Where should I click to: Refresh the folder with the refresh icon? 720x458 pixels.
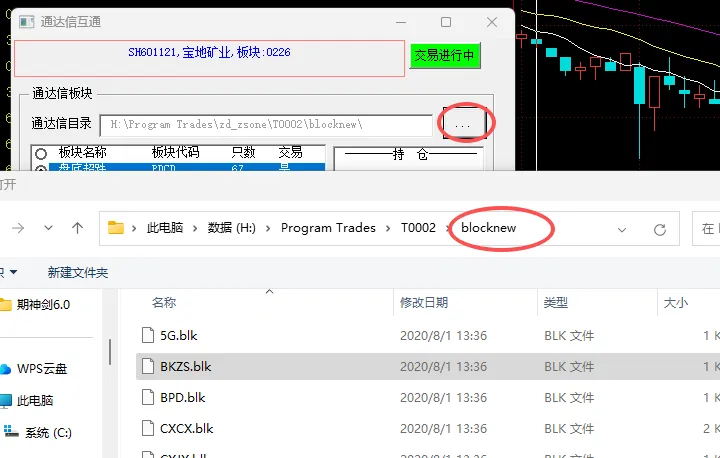[660, 230]
